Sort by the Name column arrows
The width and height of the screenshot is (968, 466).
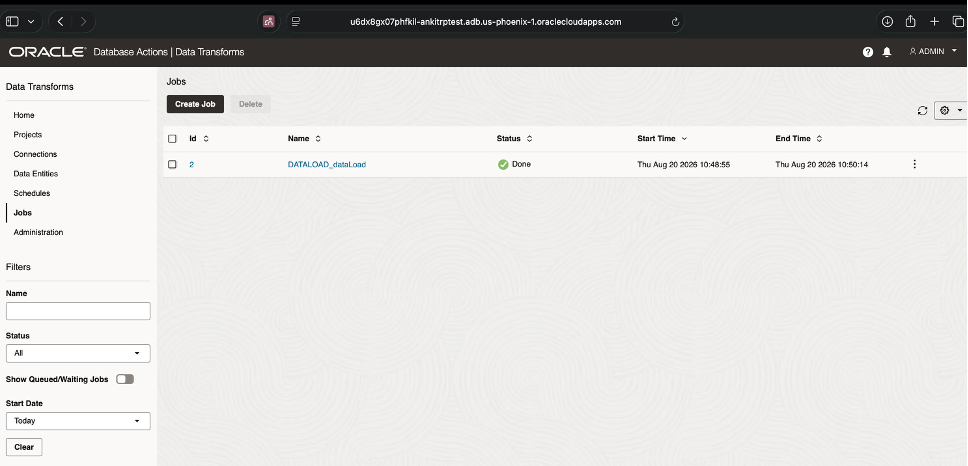pos(318,139)
